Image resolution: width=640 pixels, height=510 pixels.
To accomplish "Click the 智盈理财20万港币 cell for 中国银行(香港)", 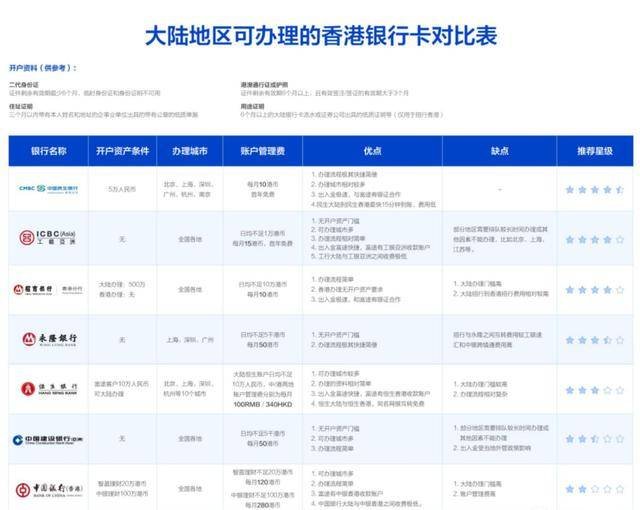I will [122, 488].
